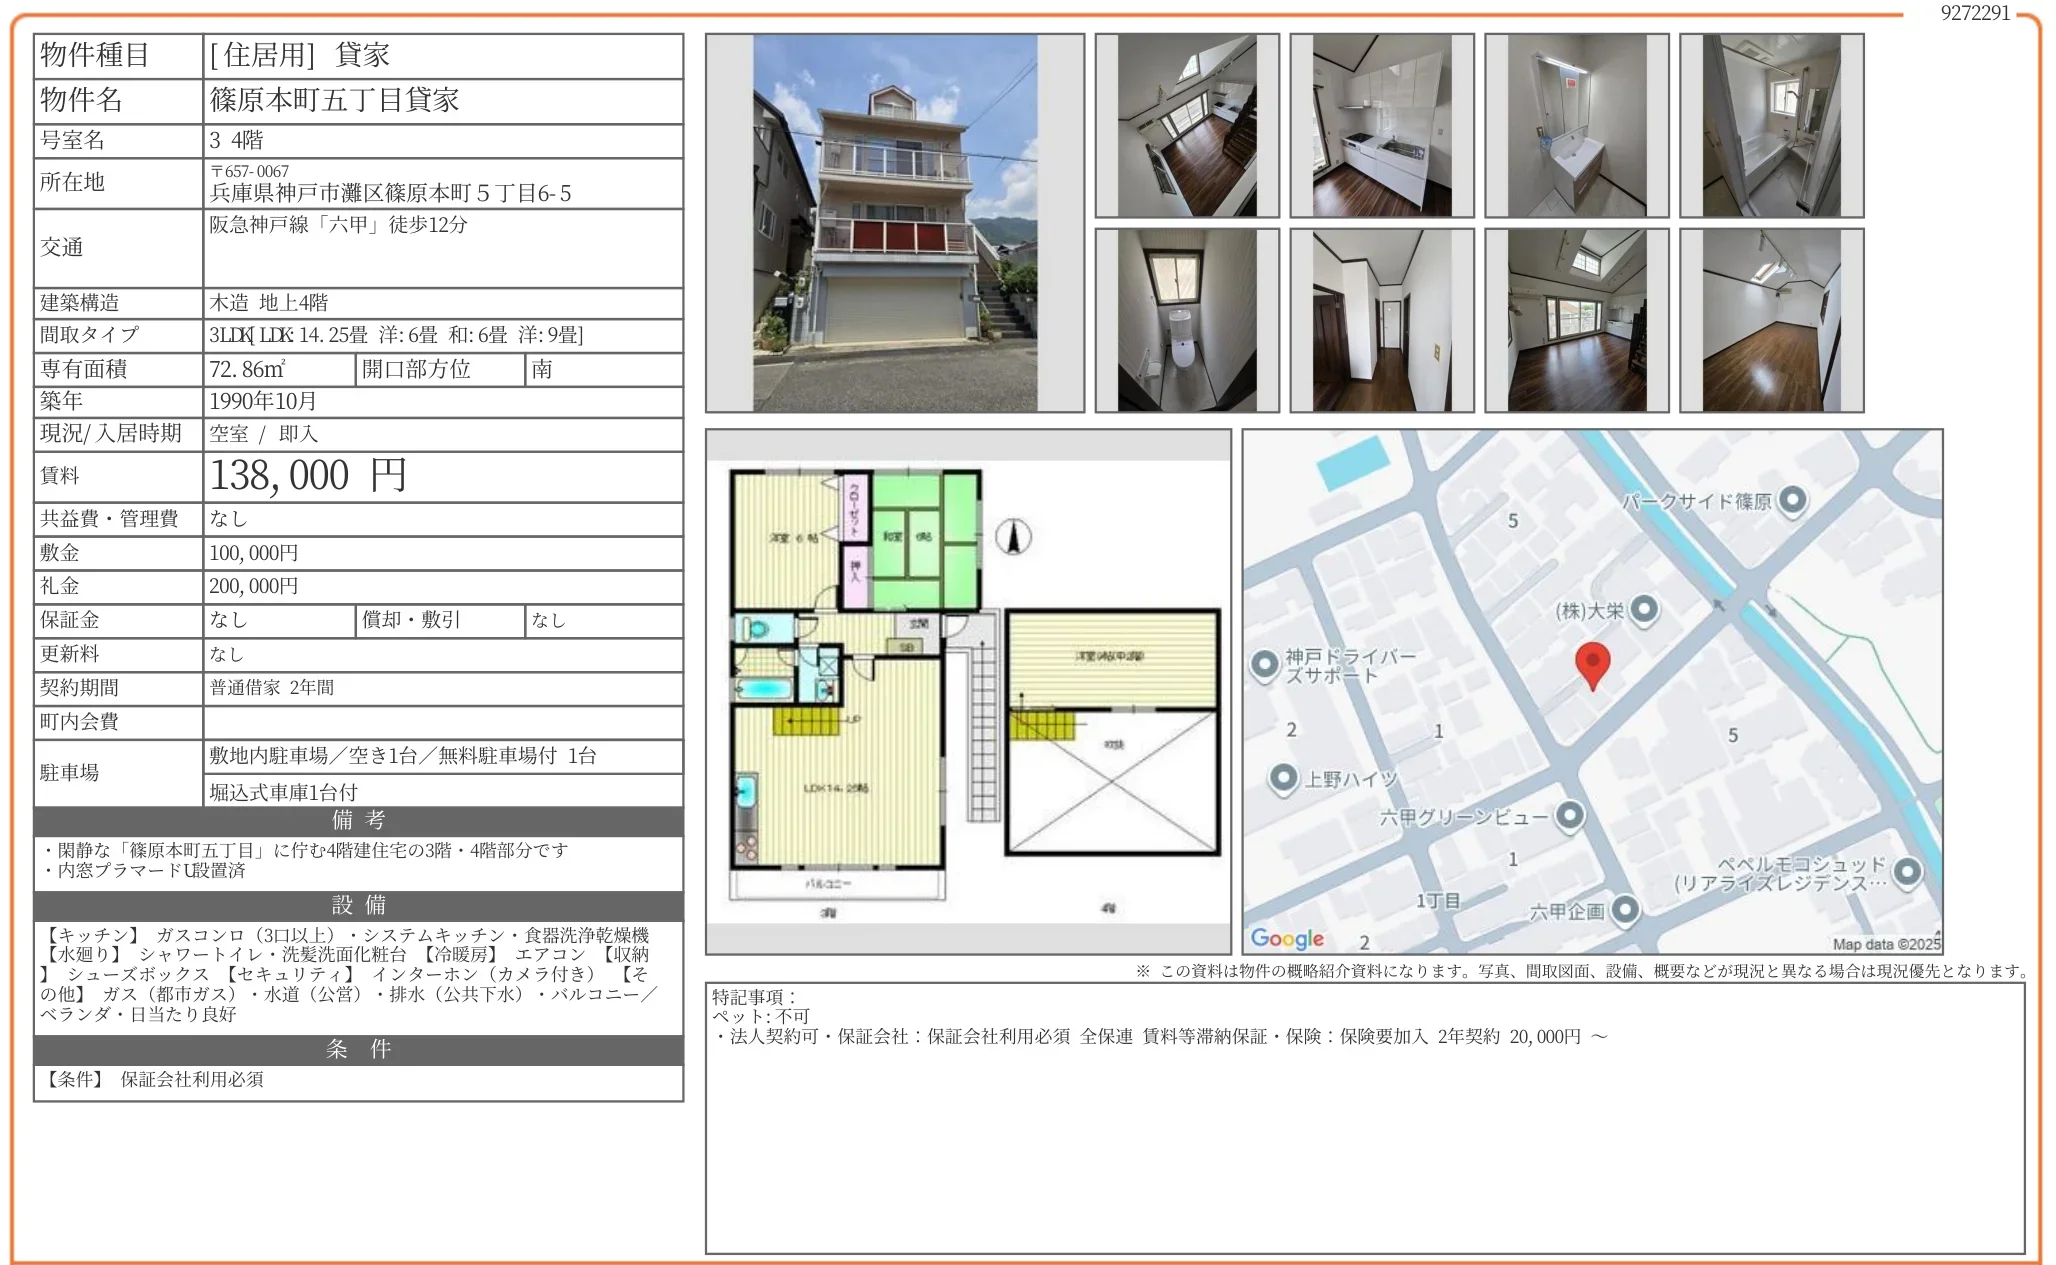The height and width of the screenshot is (1265, 2056).
Task: Click the toilet room photo
Action: (x=1187, y=320)
